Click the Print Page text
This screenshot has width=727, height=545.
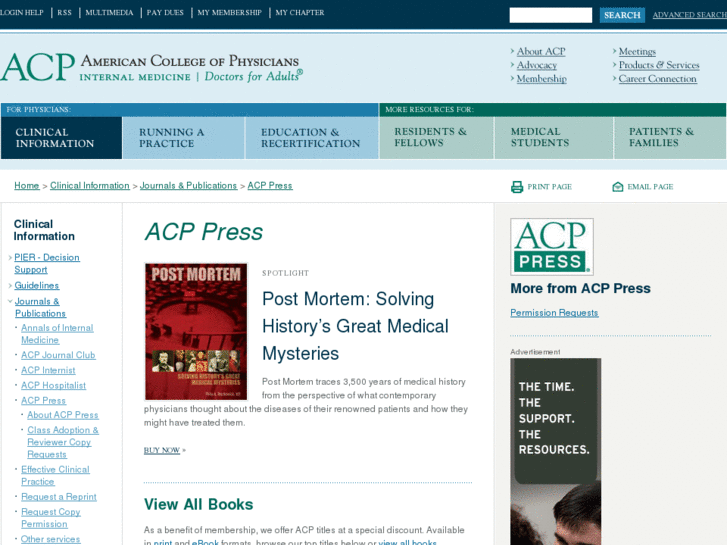point(549,187)
